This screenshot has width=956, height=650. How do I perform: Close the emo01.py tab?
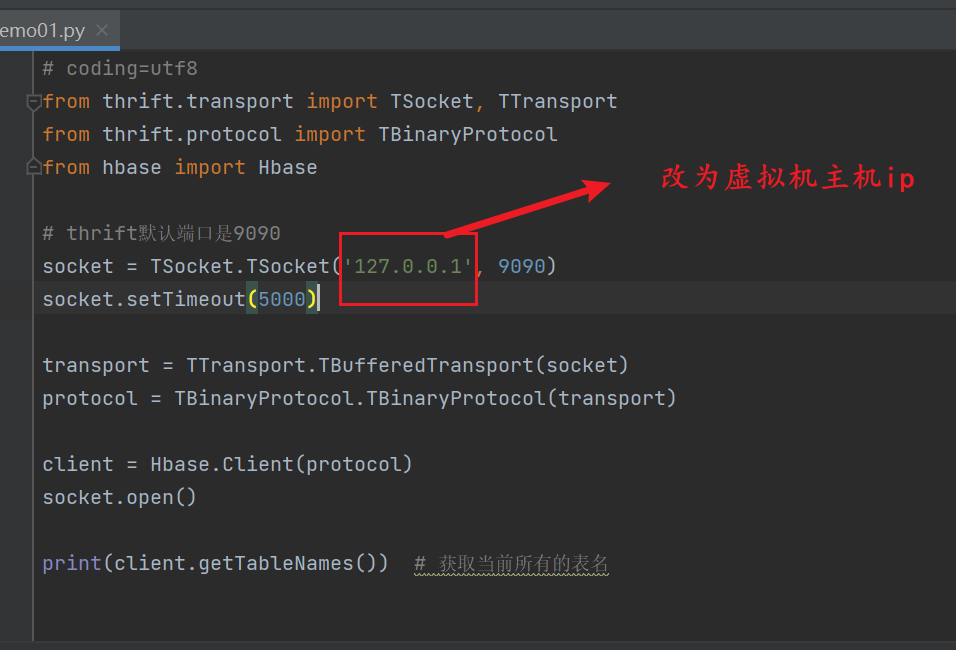click(101, 30)
